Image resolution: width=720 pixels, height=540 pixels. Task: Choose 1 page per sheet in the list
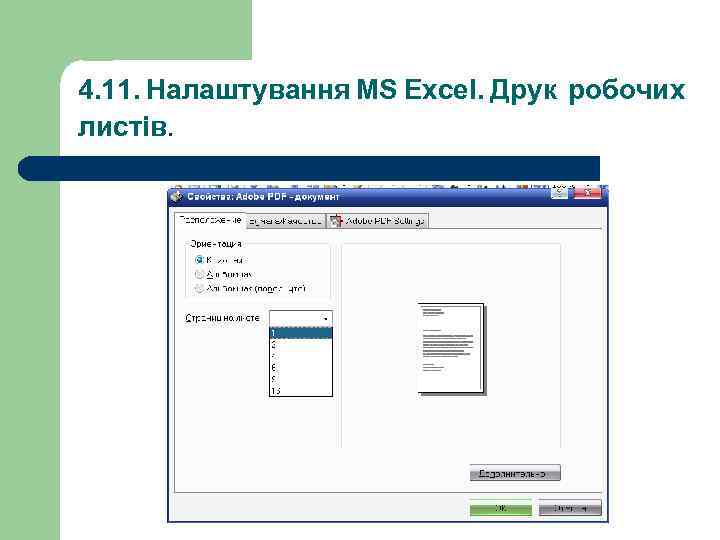point(301,333)
